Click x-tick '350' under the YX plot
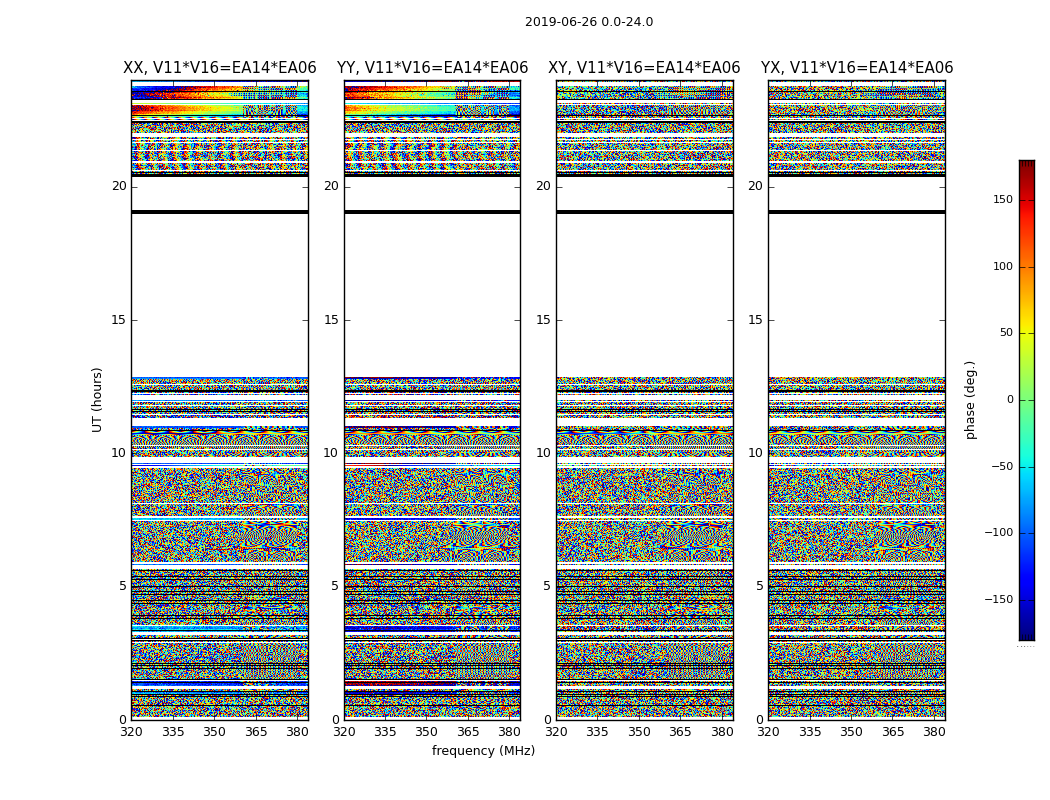The image size is (1050, 800). pos(852,732)
